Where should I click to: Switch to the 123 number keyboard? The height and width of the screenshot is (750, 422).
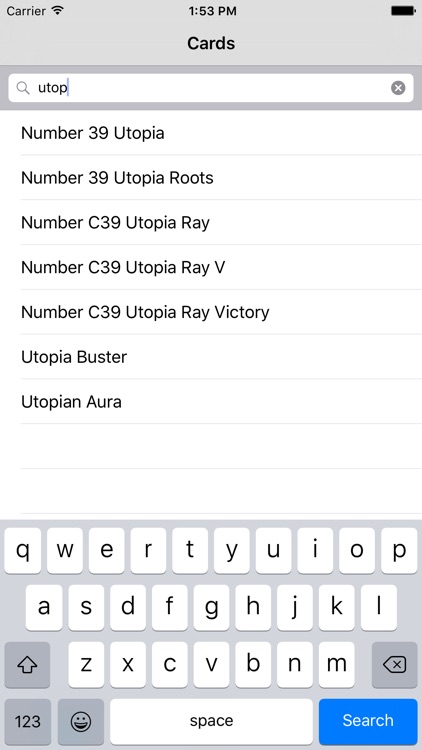coord(28,721)
